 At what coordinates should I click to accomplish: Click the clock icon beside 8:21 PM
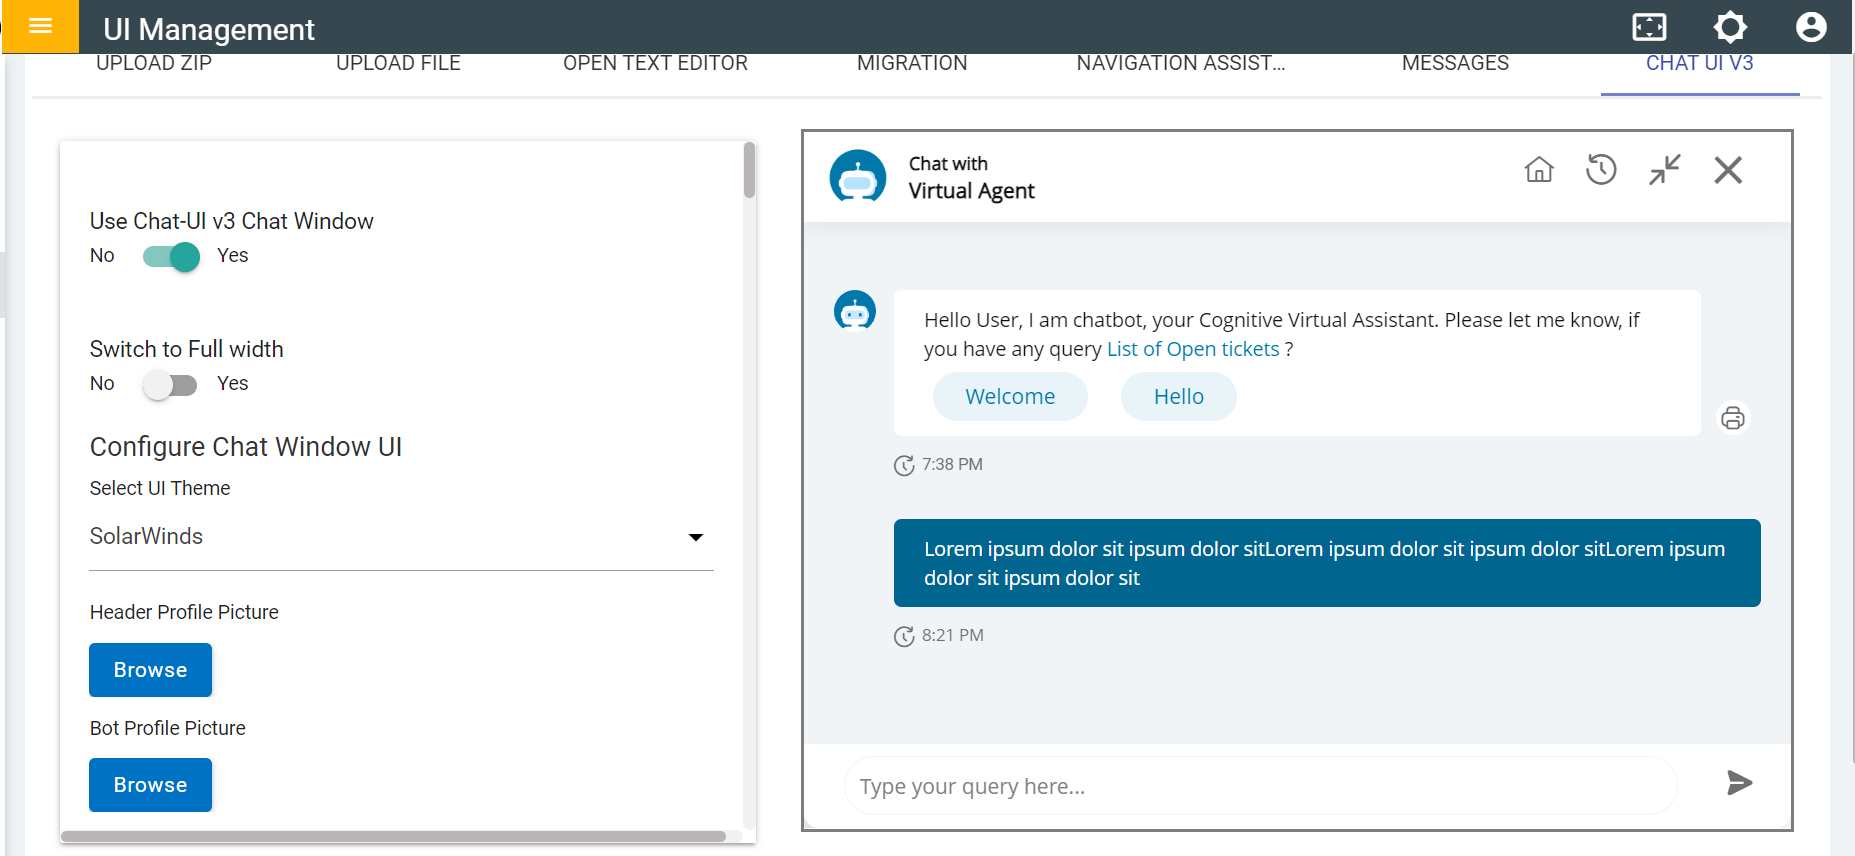tap(904, 636)
